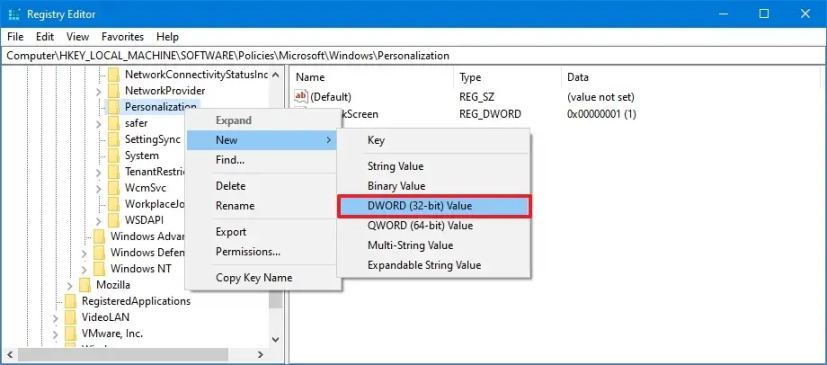Click the Name column header
The width and height of the screenshot is (827, 365).
pos(371,78)
